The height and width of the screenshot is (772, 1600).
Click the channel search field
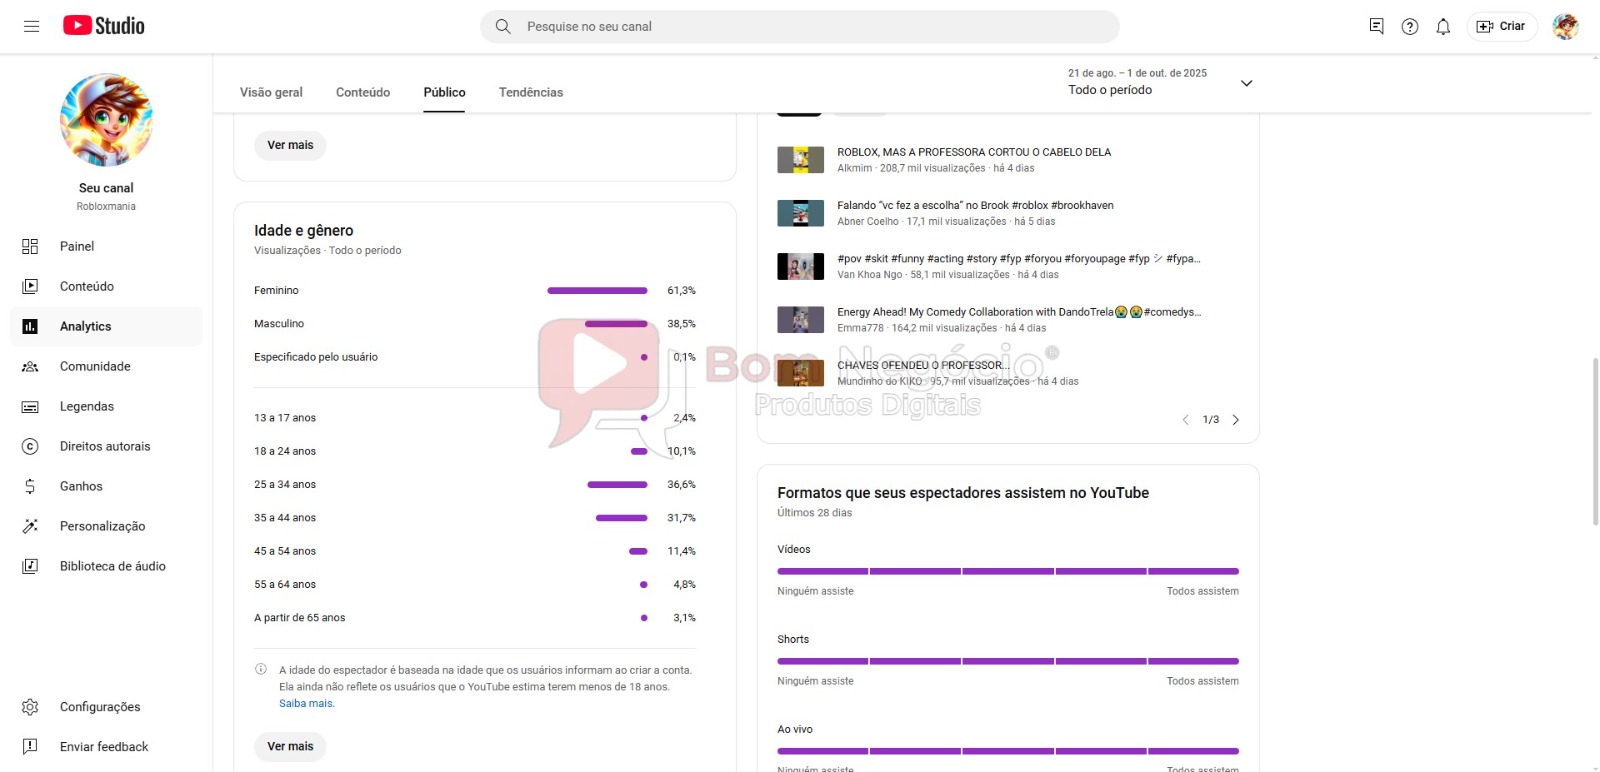click(x=800, y=27)
